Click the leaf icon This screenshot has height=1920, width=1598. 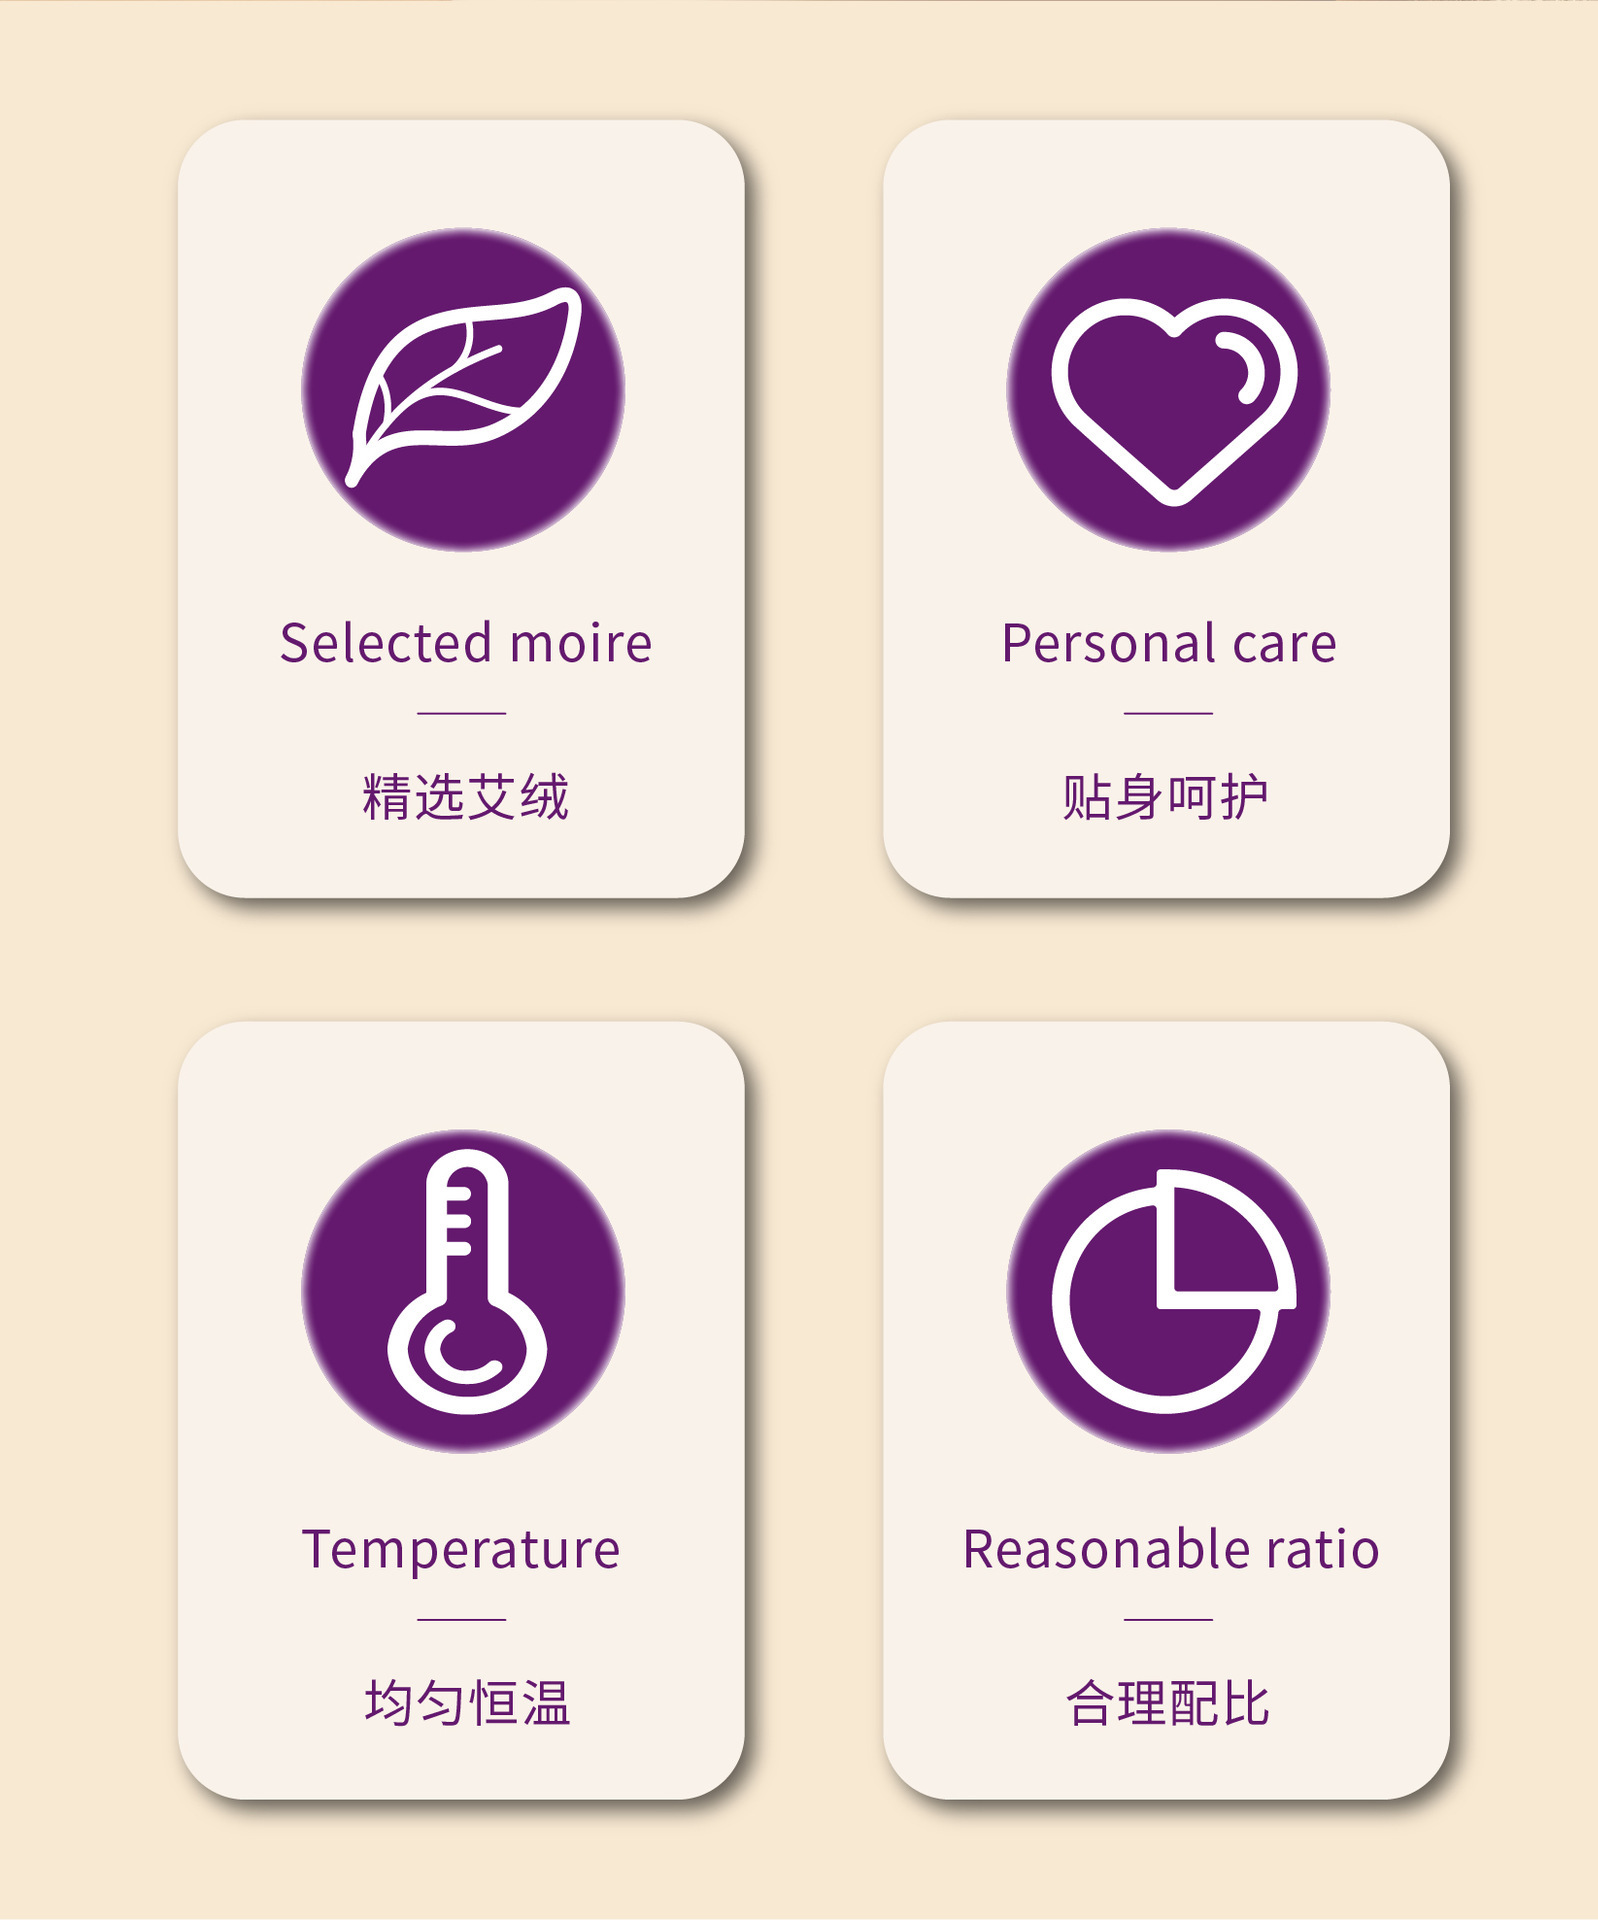tap(463, 385)
